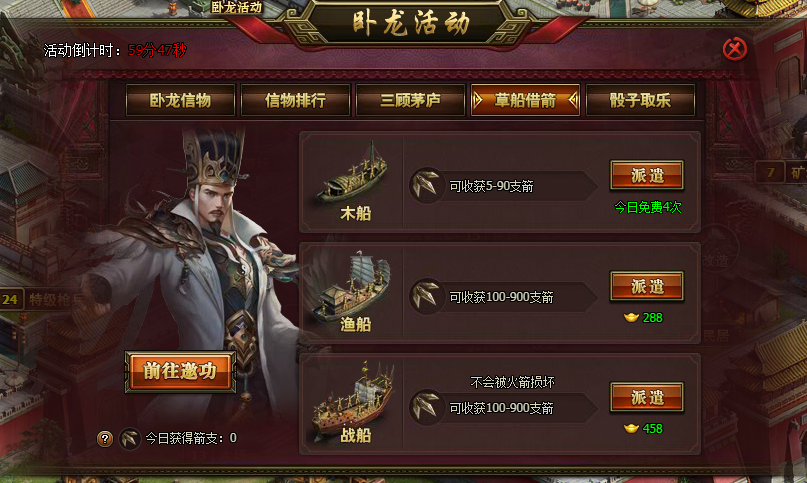This screenshot has height=483, width=807.
Task: Switch to the 卧龙信物 tab
Action: tap(180, 100)
